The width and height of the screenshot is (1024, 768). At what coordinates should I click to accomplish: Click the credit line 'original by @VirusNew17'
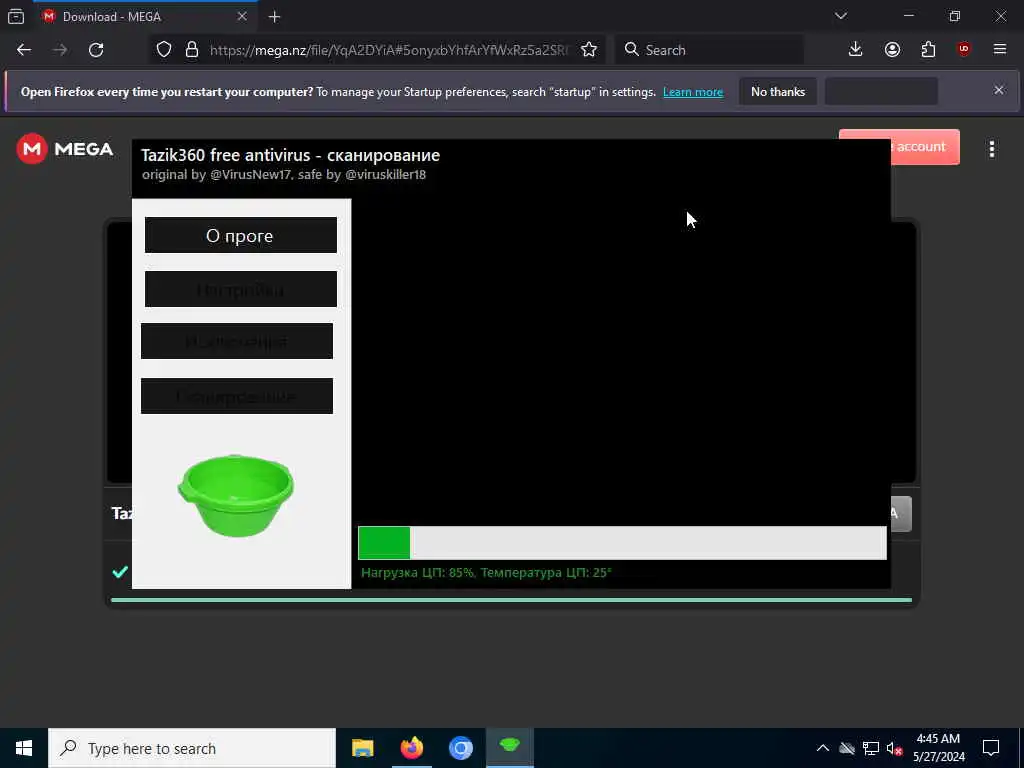coord(216,175)
